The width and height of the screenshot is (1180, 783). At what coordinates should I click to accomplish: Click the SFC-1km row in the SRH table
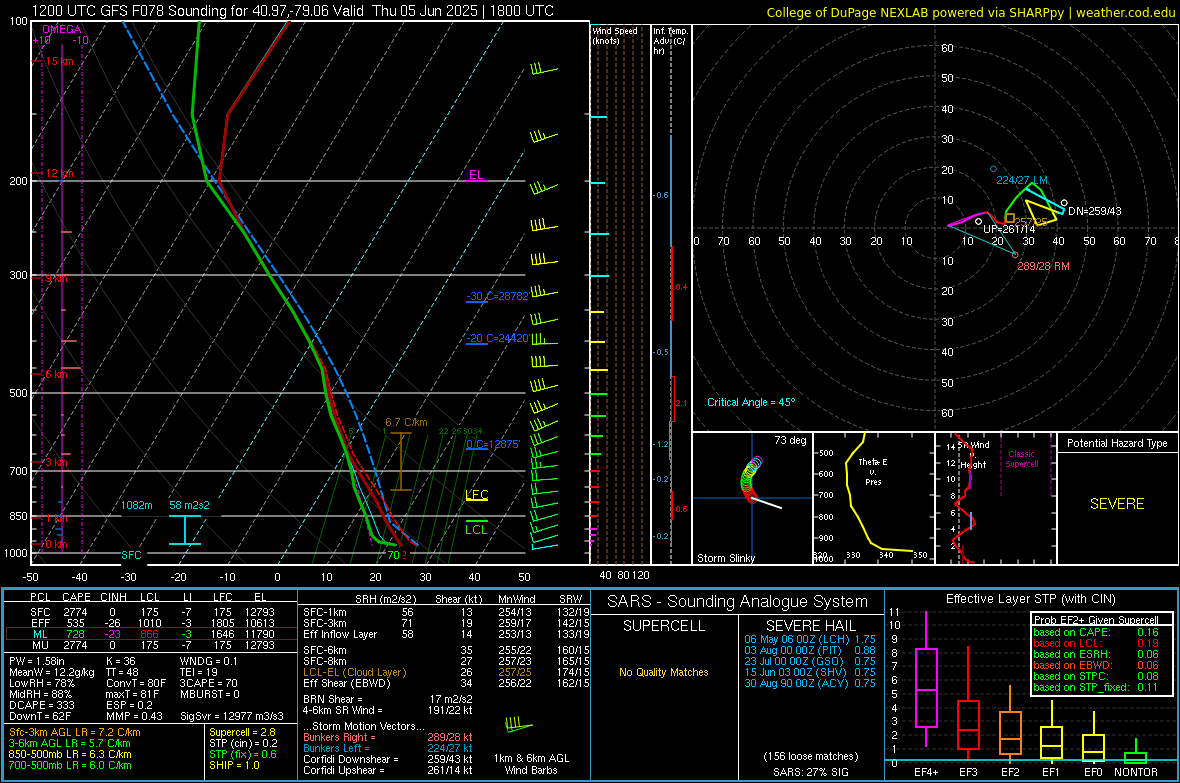point(446,612)
